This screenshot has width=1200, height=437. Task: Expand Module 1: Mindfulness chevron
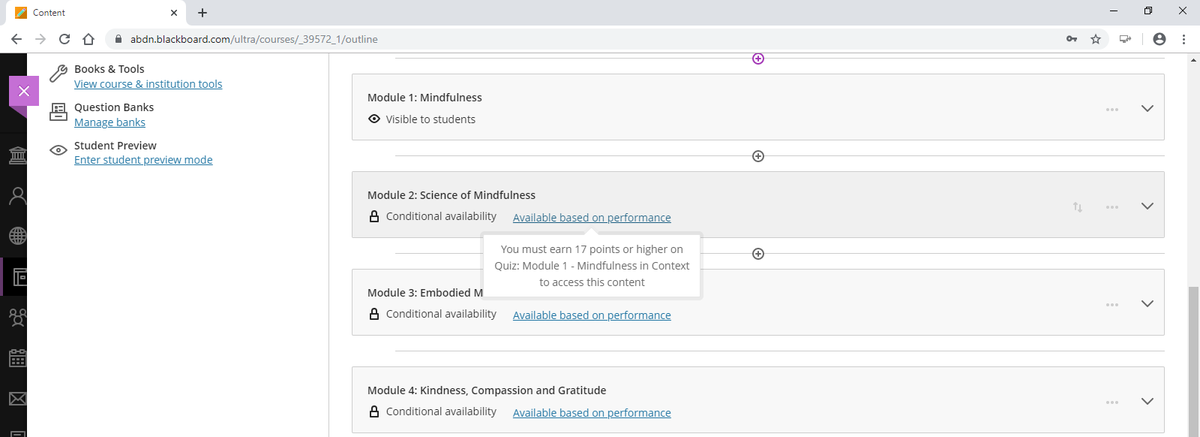(1147, 109)
